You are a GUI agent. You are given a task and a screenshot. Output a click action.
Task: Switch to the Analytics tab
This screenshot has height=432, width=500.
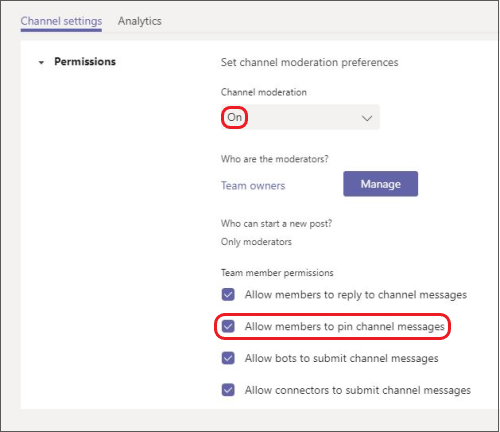(x=140, y=21)
